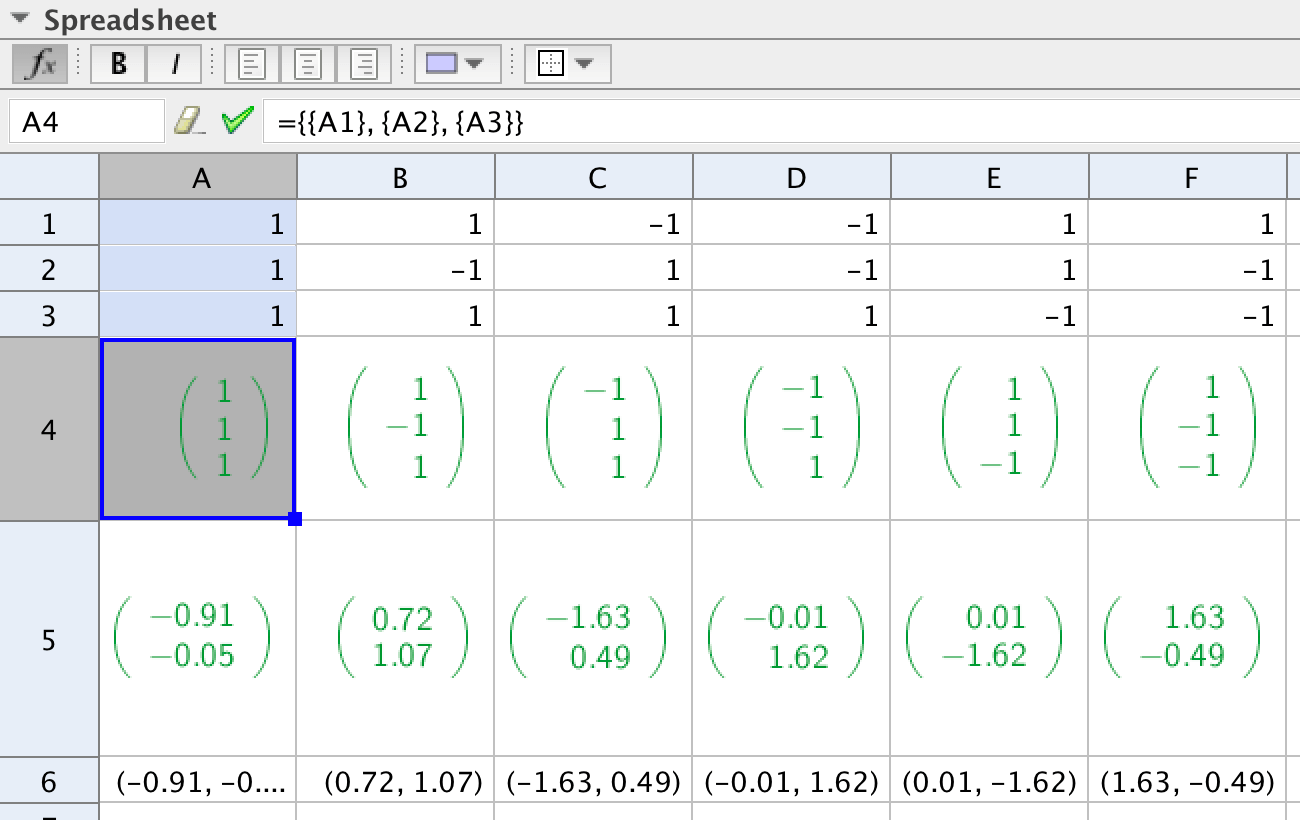Click the formula input field

[x=780, y=121]
